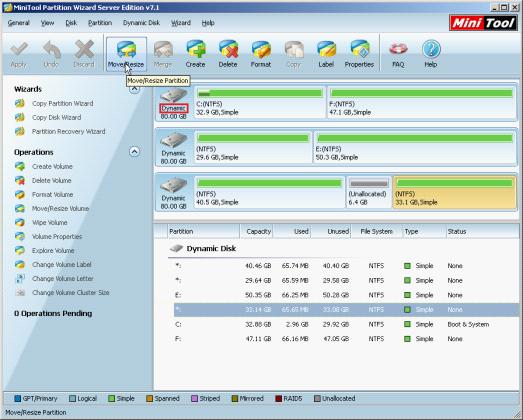Open the Disk menu
Image resolution: width=523 pixels, height=420 pixels.
(x=71, y=23)
